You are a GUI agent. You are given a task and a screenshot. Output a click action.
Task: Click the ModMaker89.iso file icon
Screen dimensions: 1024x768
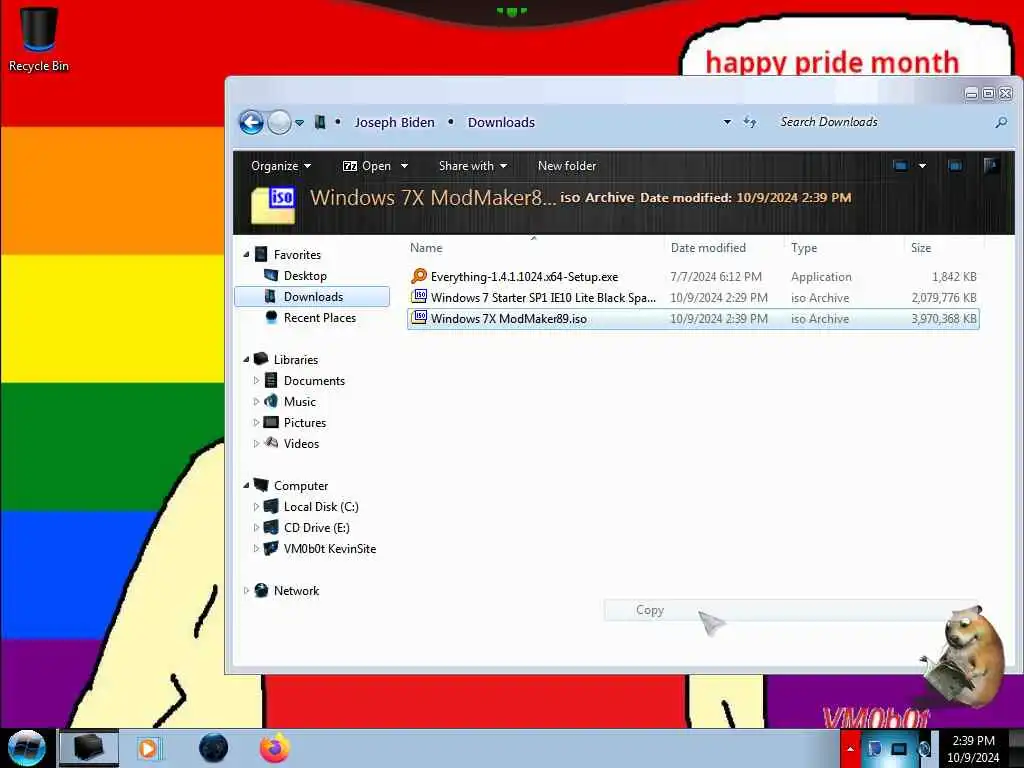tap(419, 318)
